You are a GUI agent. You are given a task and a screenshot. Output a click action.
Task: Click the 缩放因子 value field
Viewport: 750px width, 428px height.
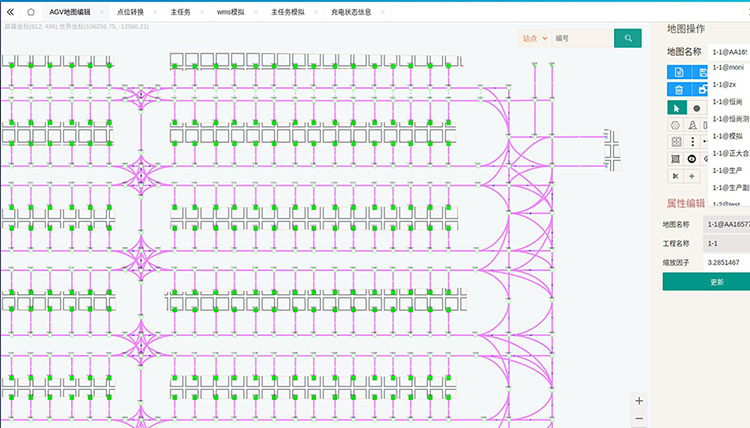728,262
